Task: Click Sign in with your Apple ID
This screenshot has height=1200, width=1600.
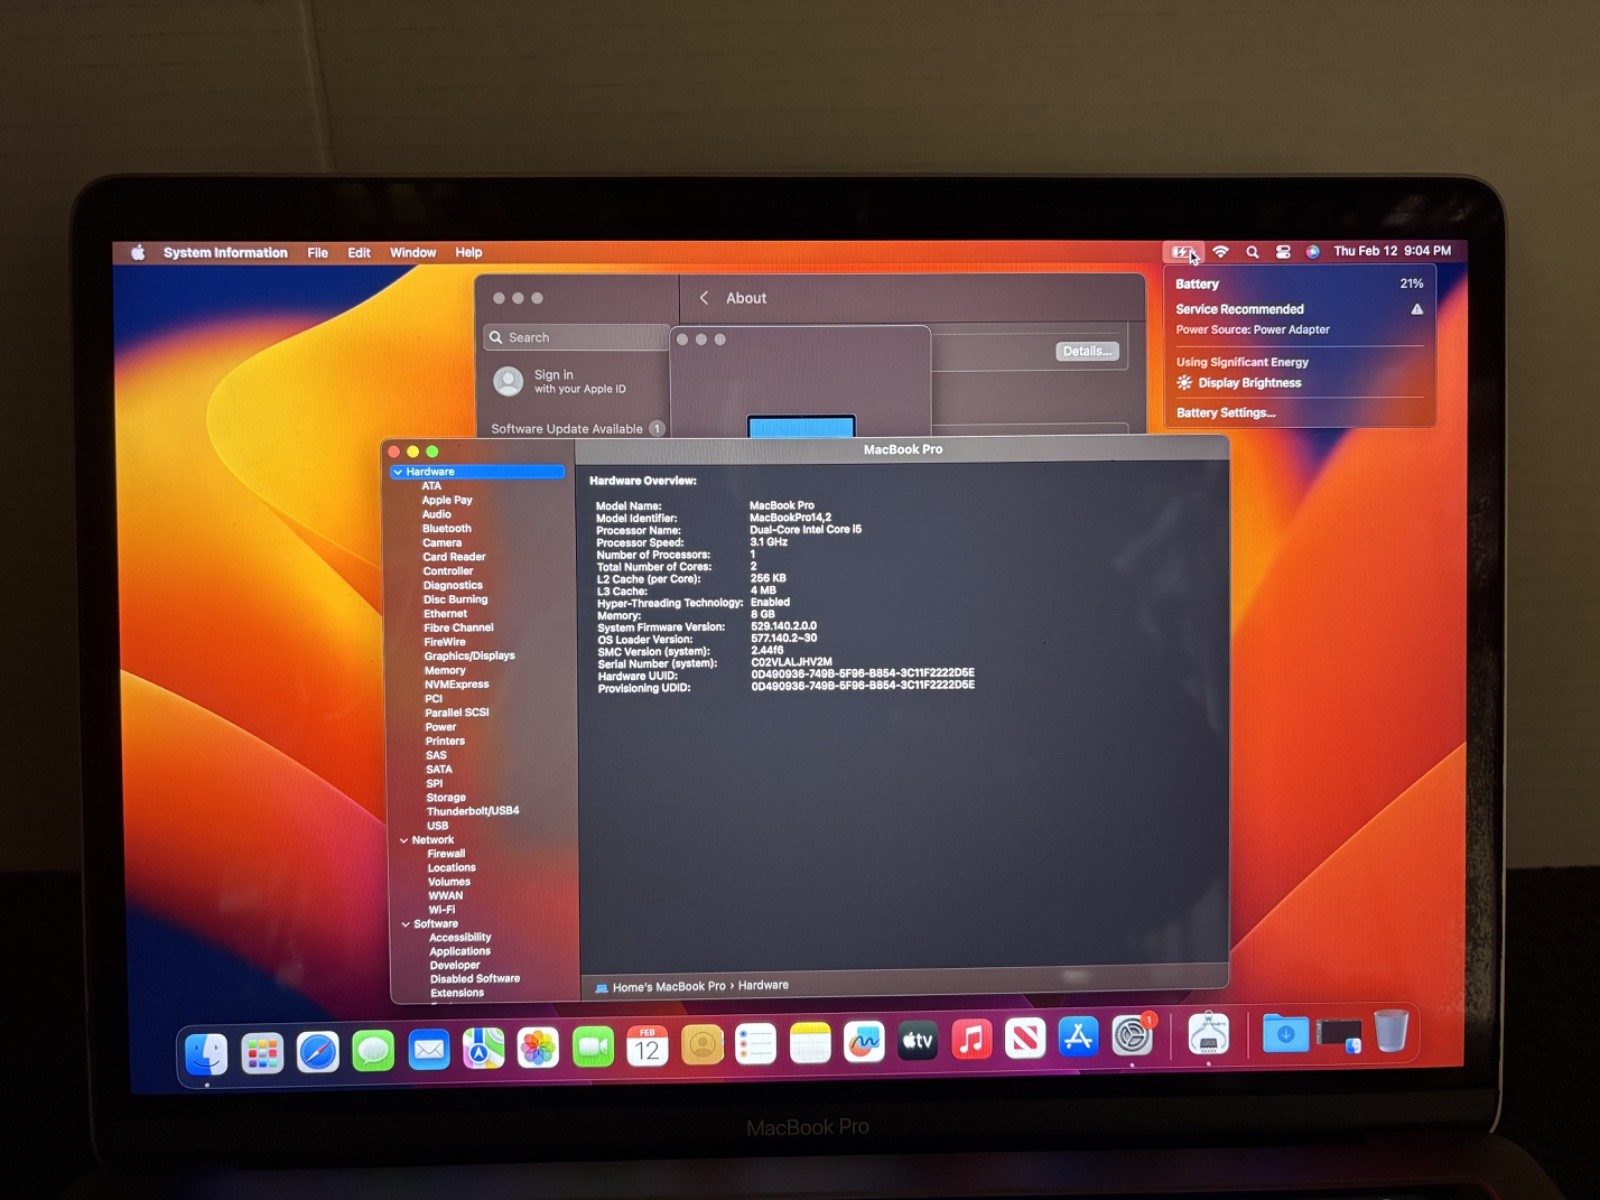Action: 560,382
